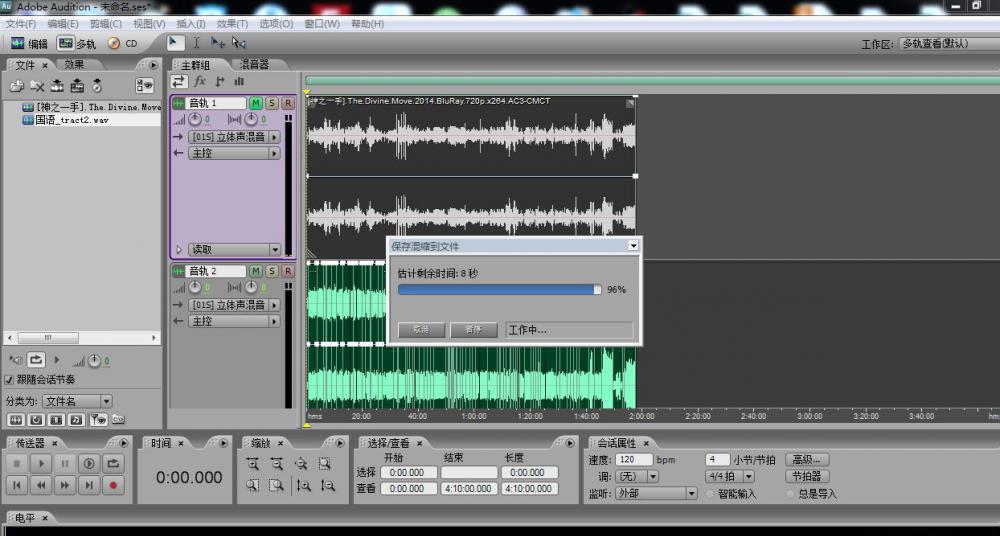Image resolution: width=1000 pixels, height=536 pixels.
Task: Click the zoom out horizontally icon
Action: coord(277,464)
